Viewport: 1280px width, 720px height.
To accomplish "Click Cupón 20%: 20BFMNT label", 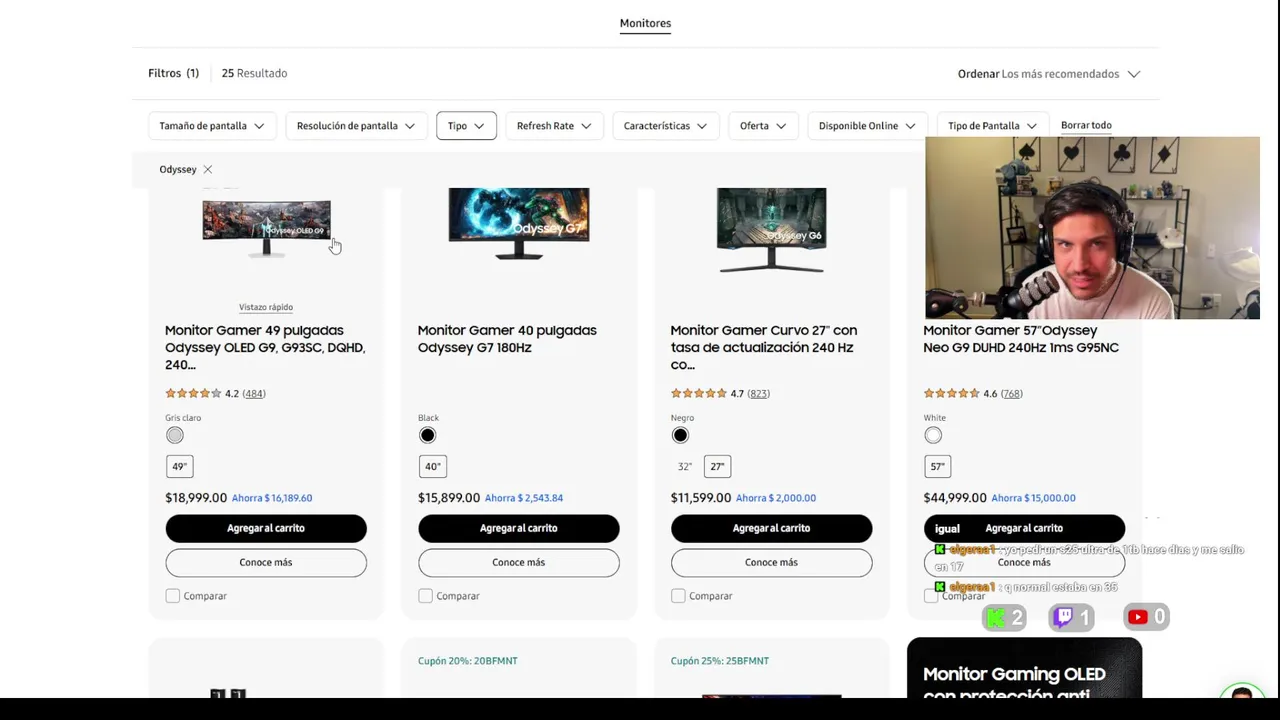I will pos(468,661).
